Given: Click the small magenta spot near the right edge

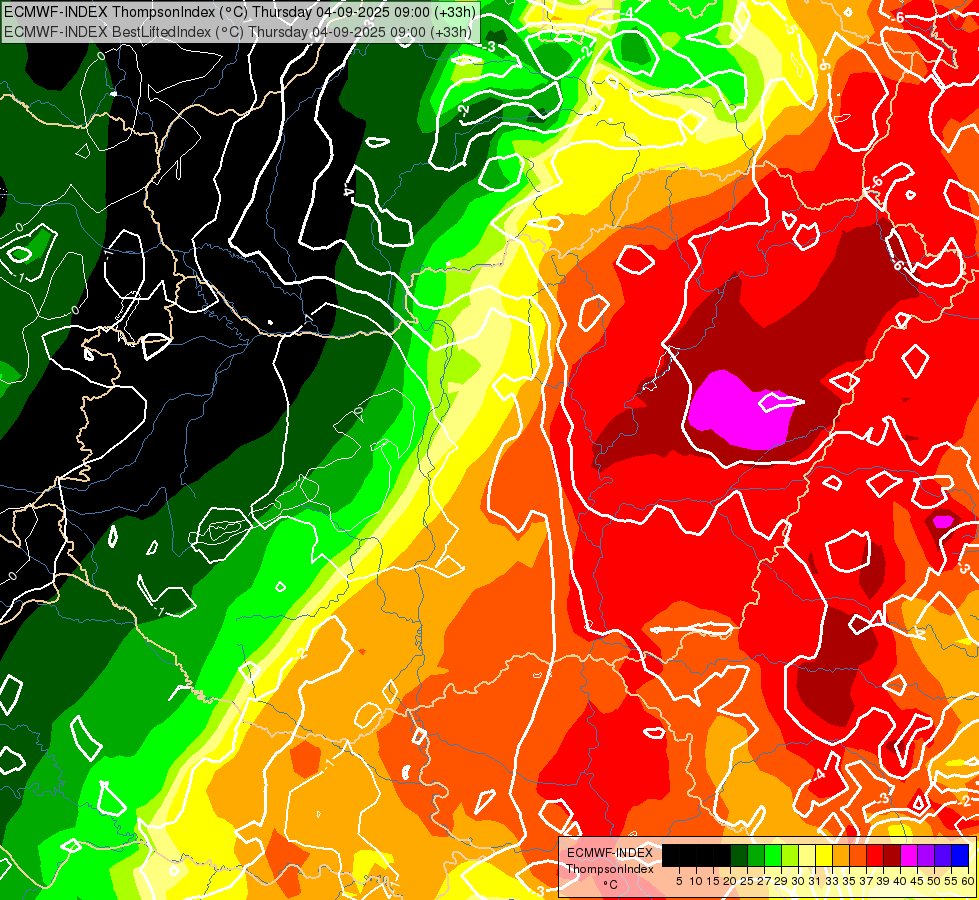Looking at the screenshot, I should (943, 521).
